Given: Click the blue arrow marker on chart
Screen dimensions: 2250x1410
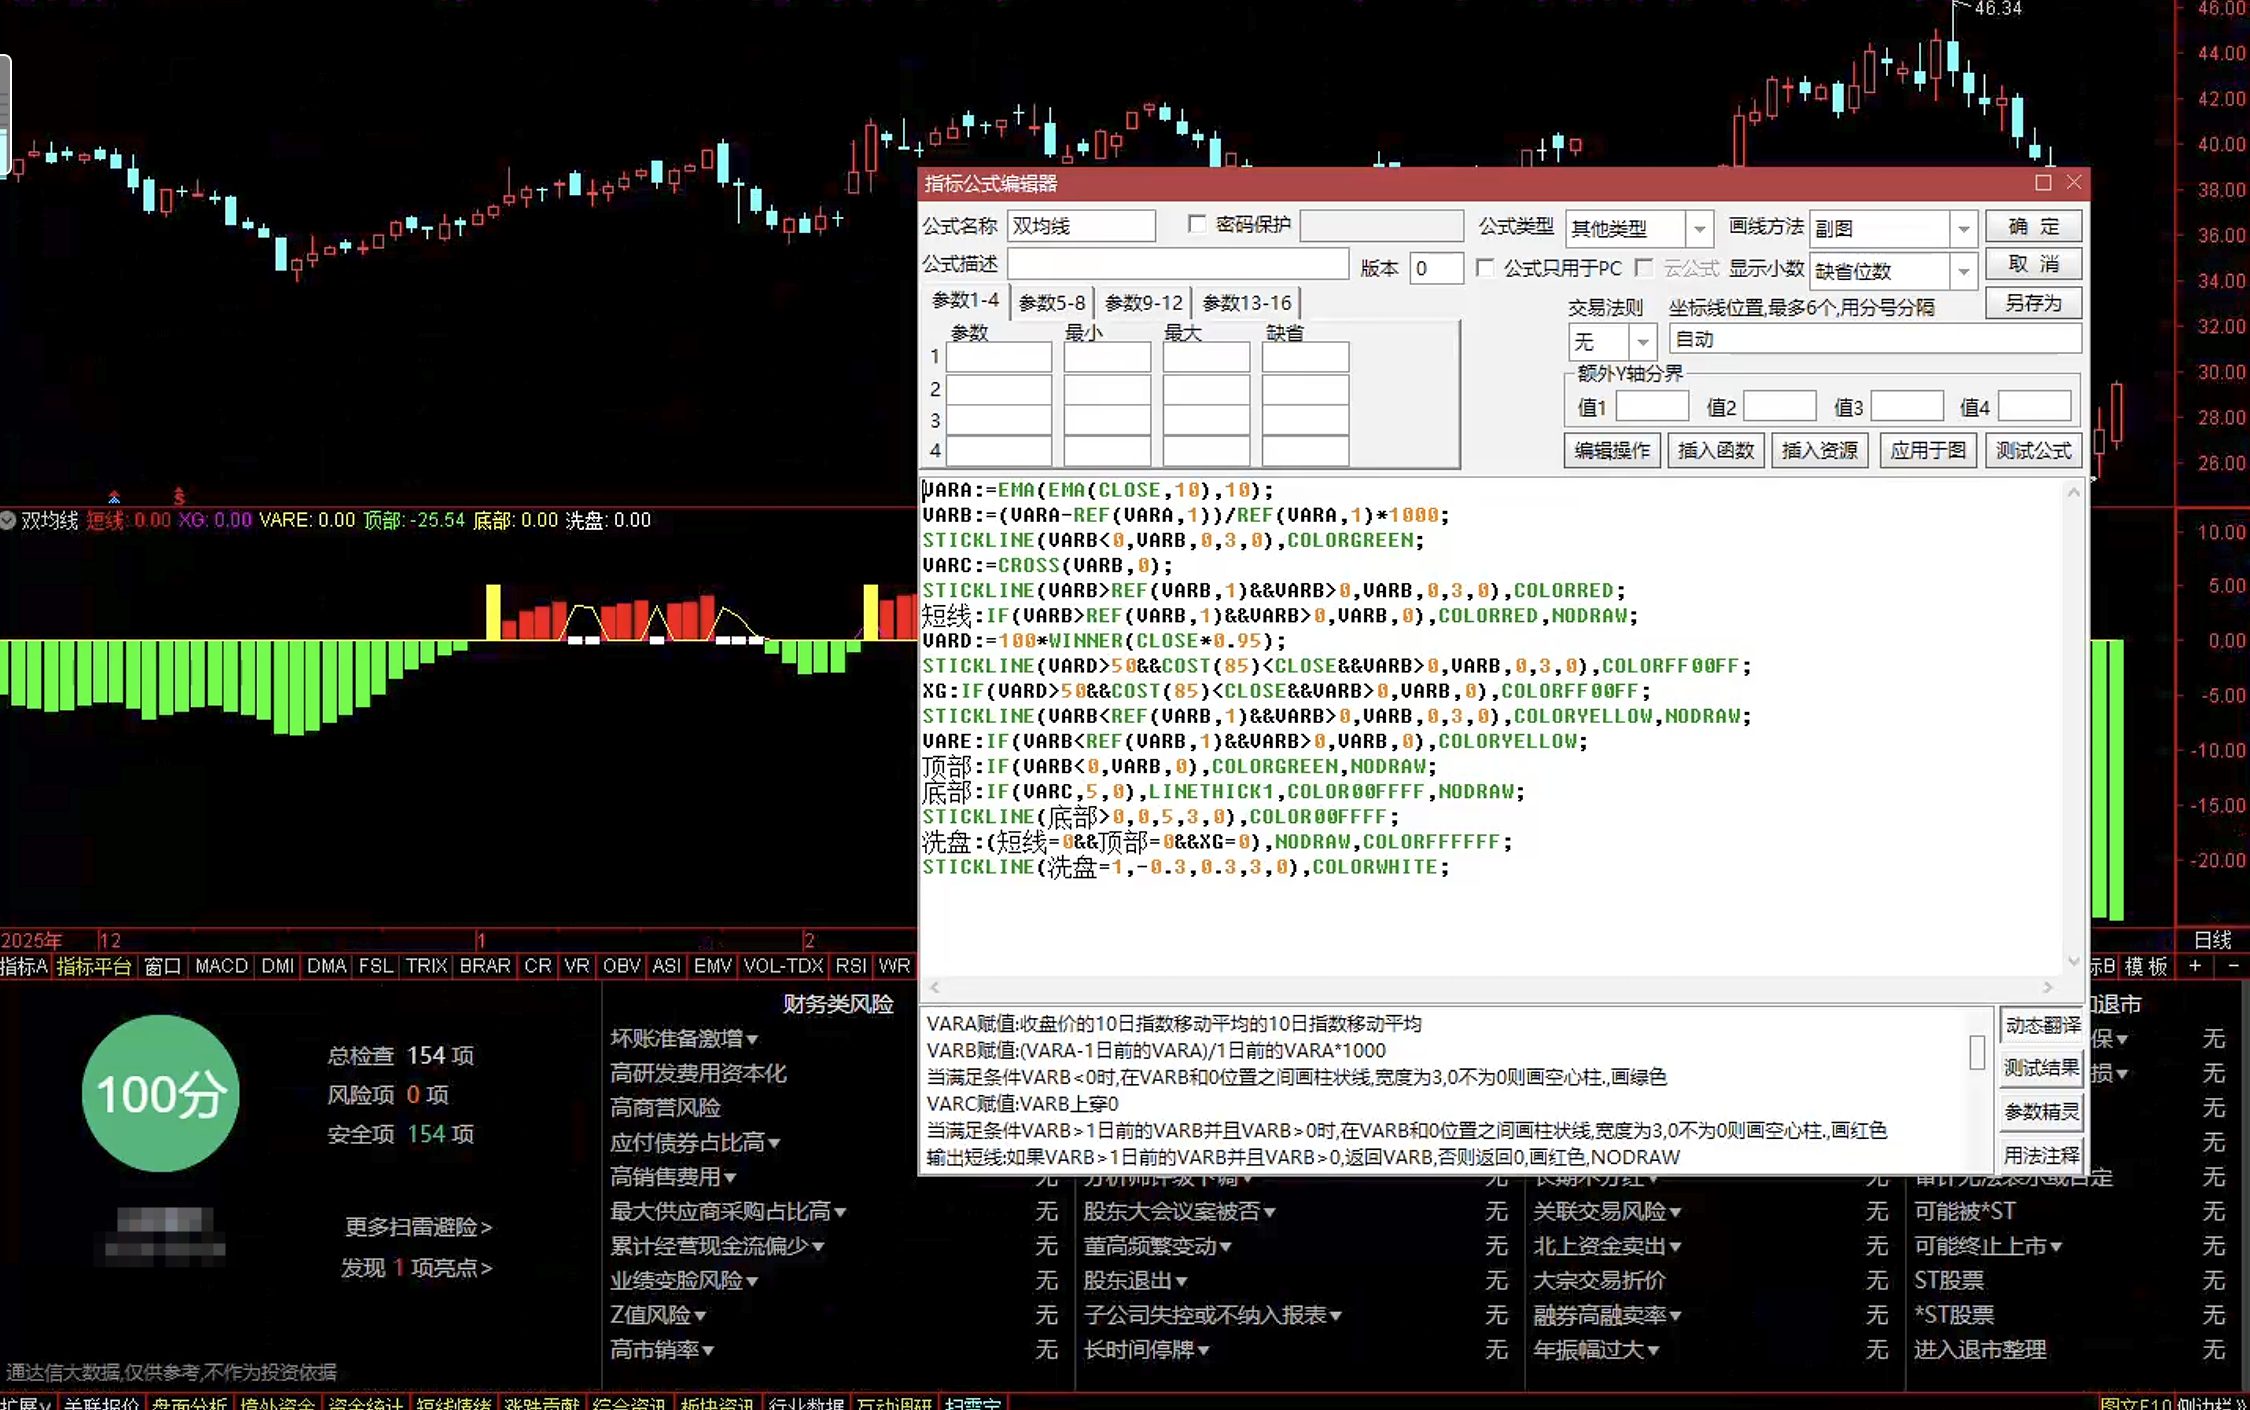Looking at the screenshot, I should coord(114,497).
